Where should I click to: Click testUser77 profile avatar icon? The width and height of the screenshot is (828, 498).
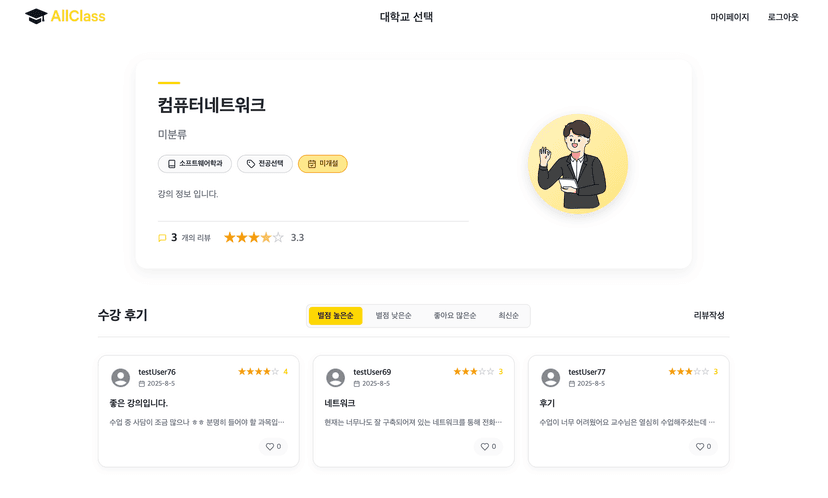point(551,378)
